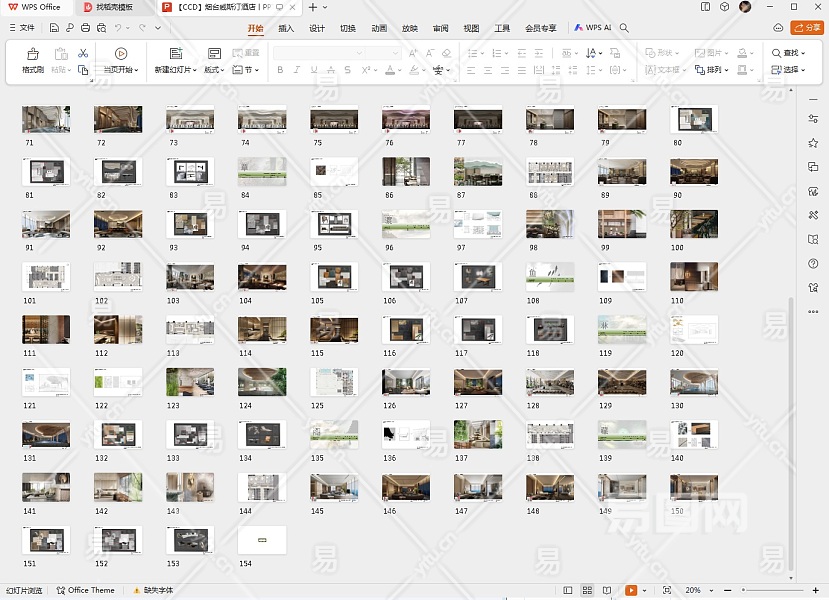Click the settings sliders icon in sidebar
829x600 pixels.
click(x=813, y=119)
